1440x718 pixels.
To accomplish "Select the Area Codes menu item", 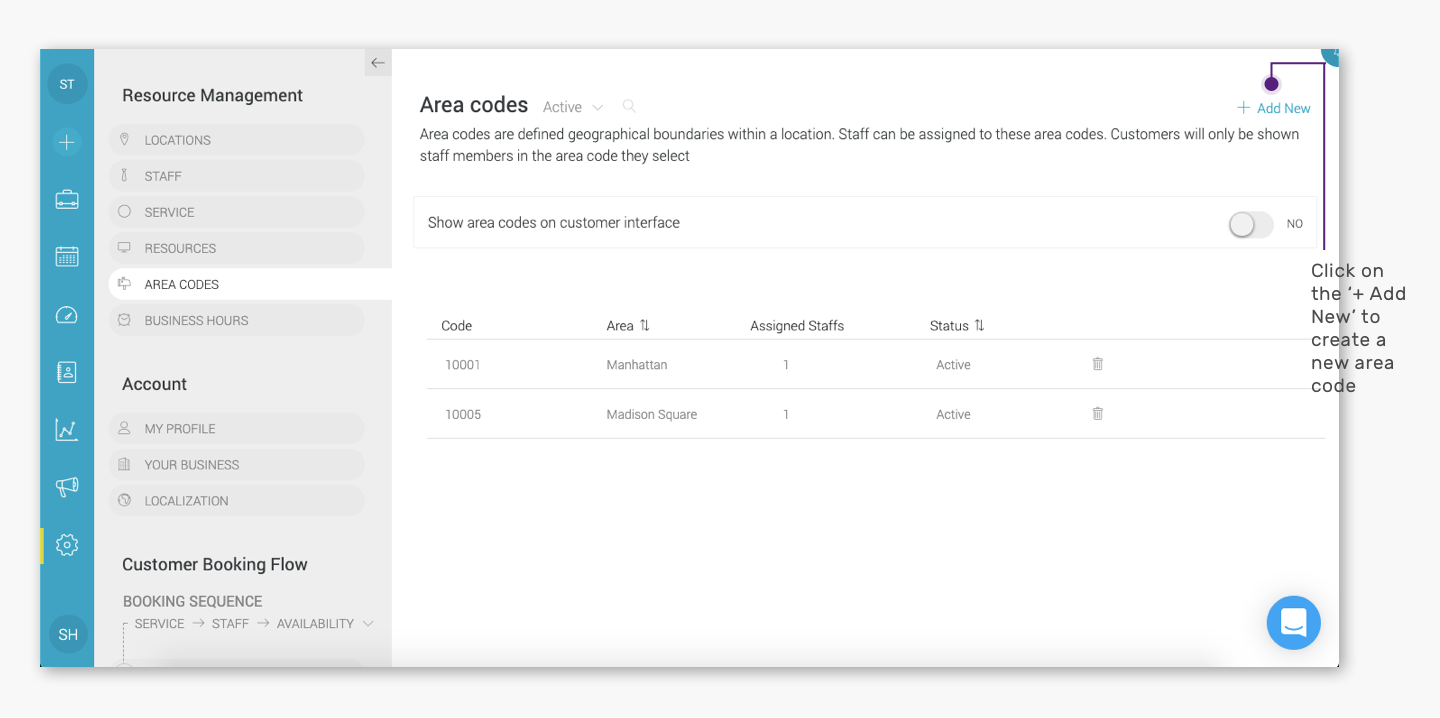I will coord(250,284).
